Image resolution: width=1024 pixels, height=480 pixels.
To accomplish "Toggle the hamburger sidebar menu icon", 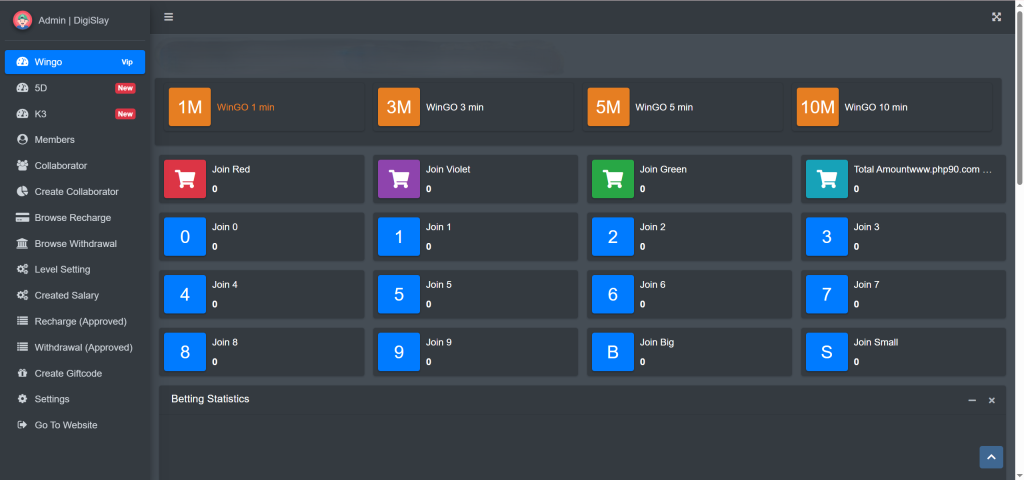I will [168, 17].
